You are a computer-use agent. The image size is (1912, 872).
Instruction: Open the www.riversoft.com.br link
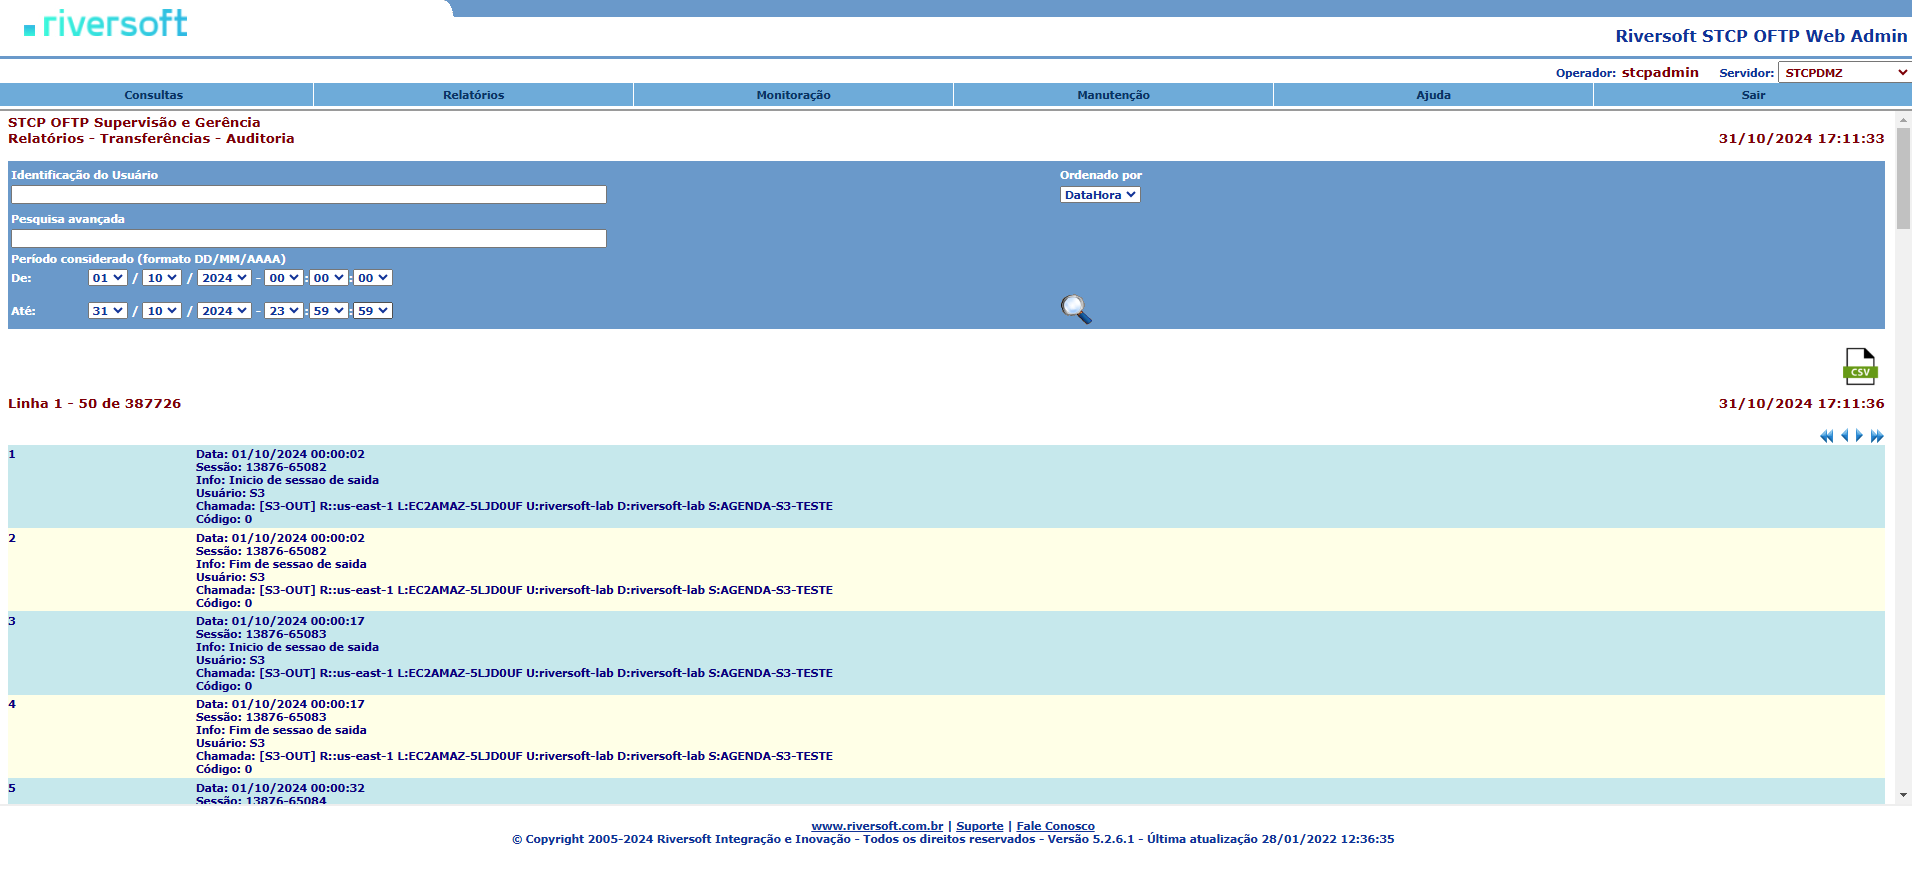[x=877, y=826]
